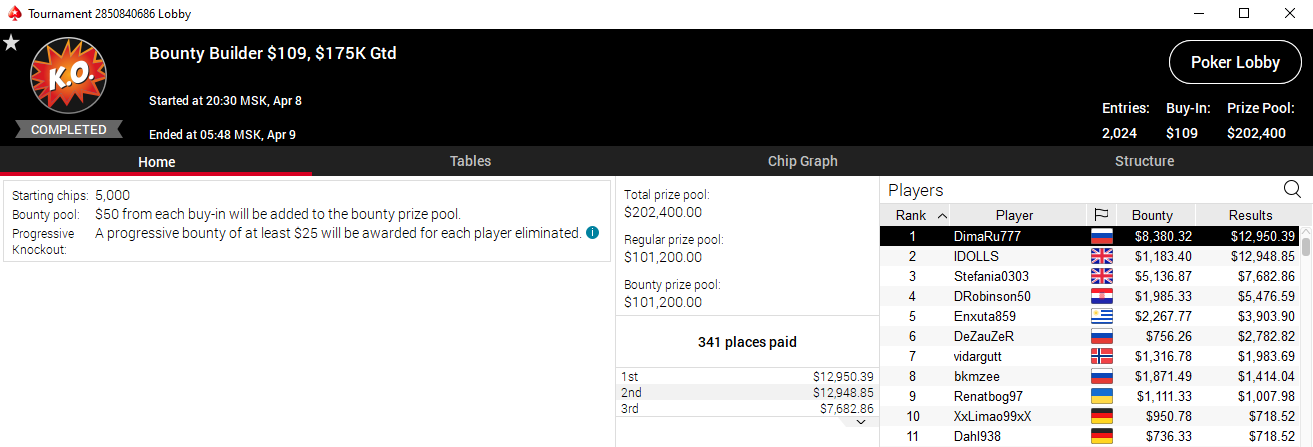Sort the list by Bounty column
Screen dimensions: 1313x447
pos(1152,215)
